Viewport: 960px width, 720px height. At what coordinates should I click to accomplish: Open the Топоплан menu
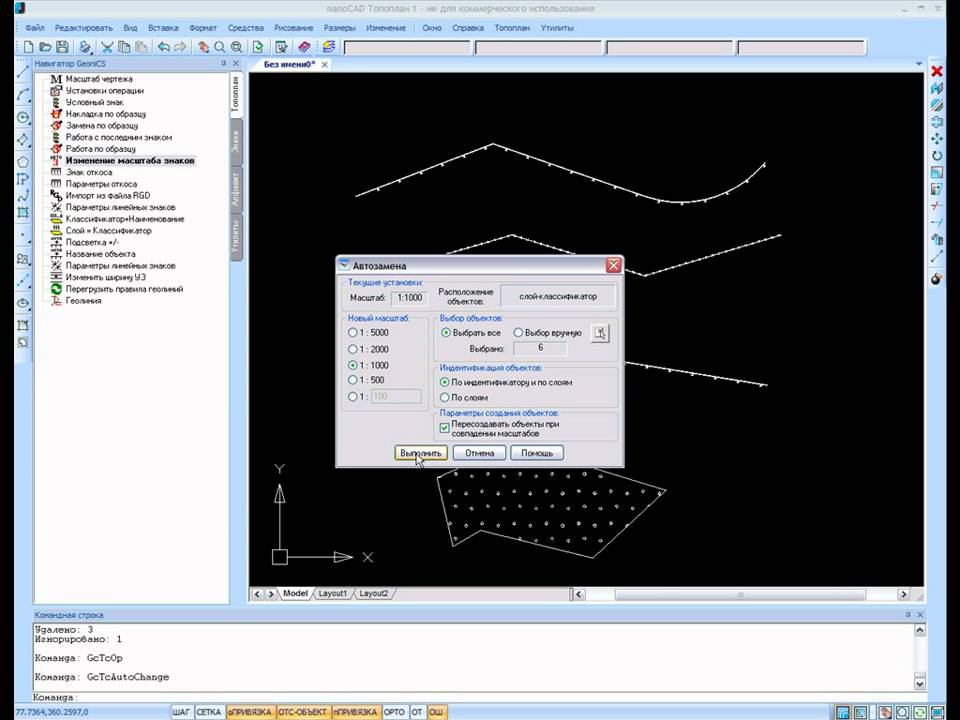tap(512, 28)
